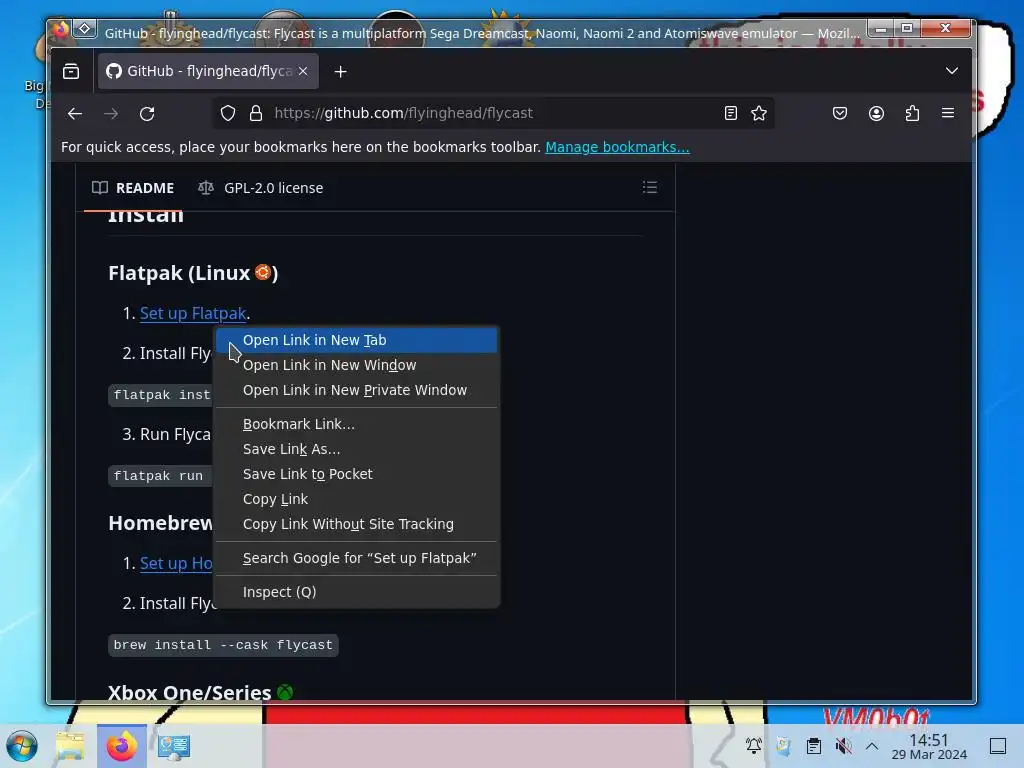Screen dimensions: 1024x768
Task: Select Save Link to Pocket
Action: tap(357, 474)
